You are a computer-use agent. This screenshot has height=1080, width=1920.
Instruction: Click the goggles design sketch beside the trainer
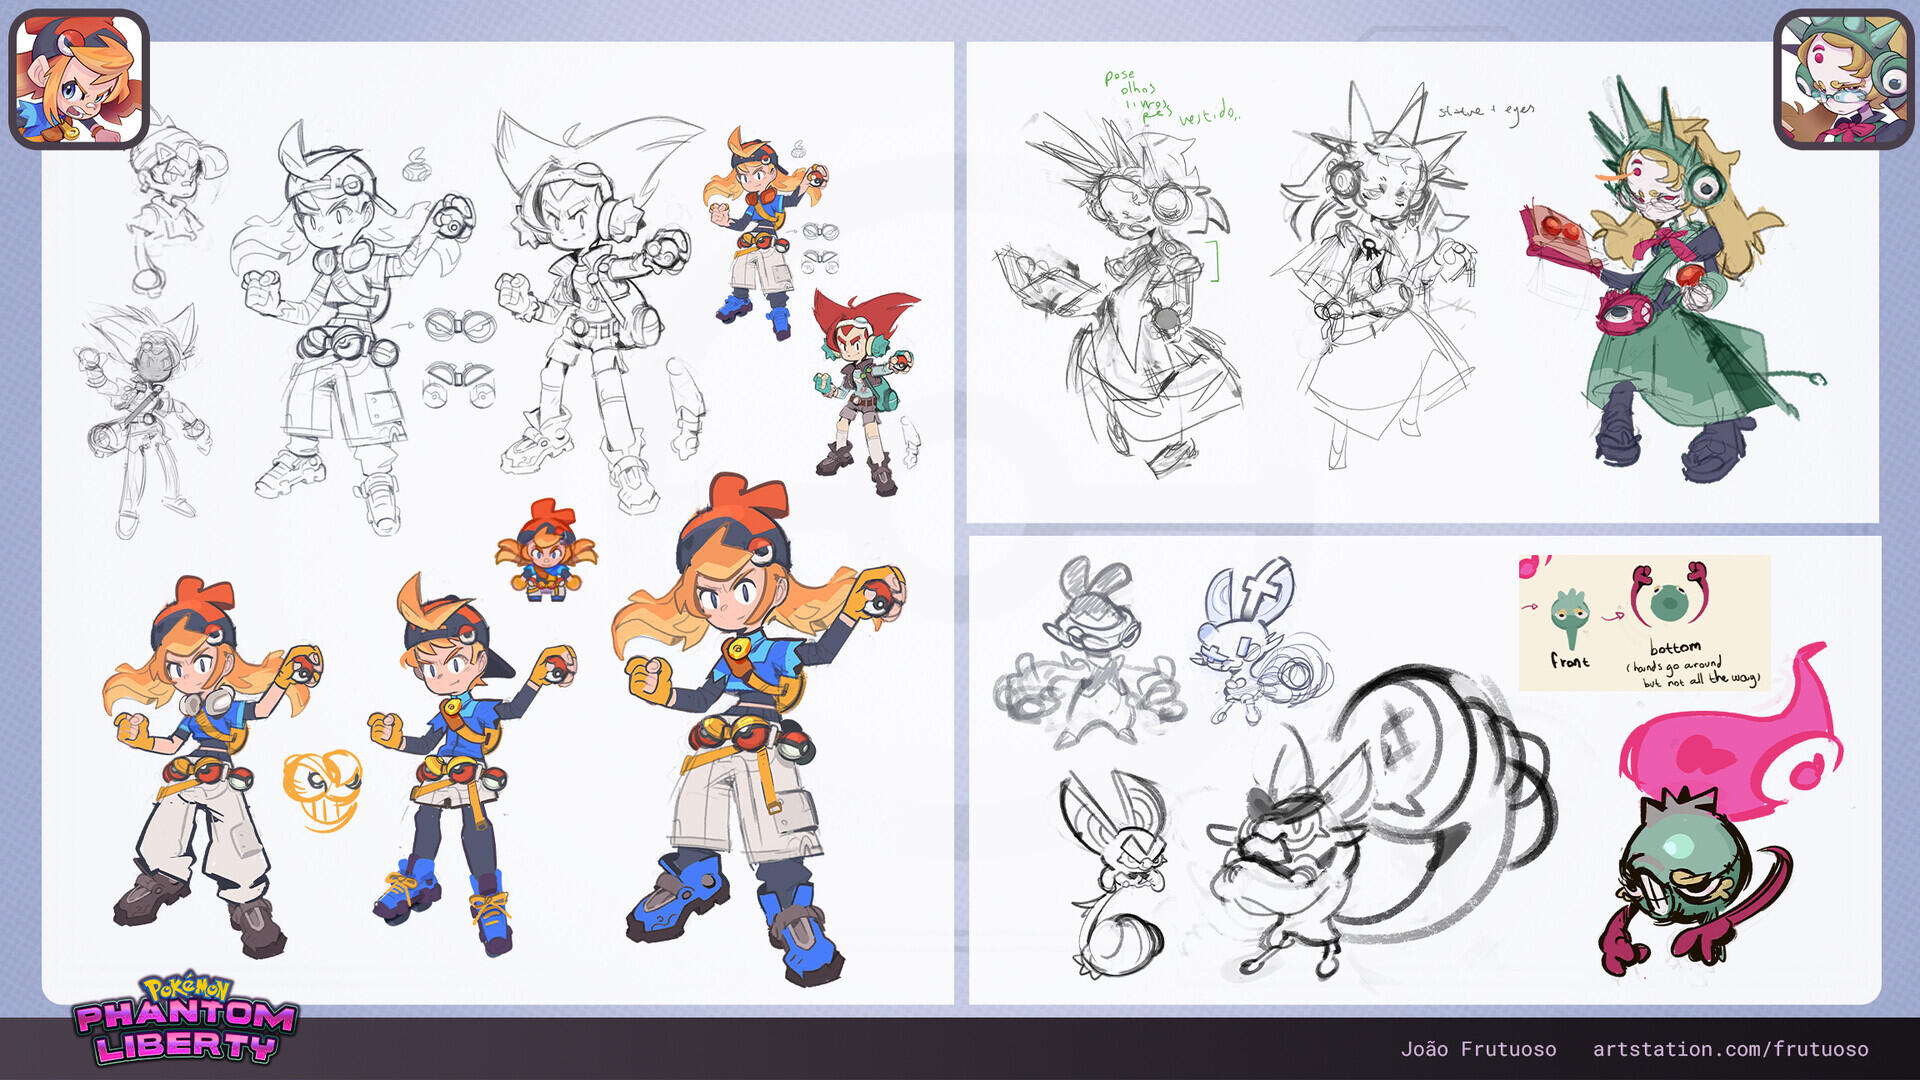458,355
